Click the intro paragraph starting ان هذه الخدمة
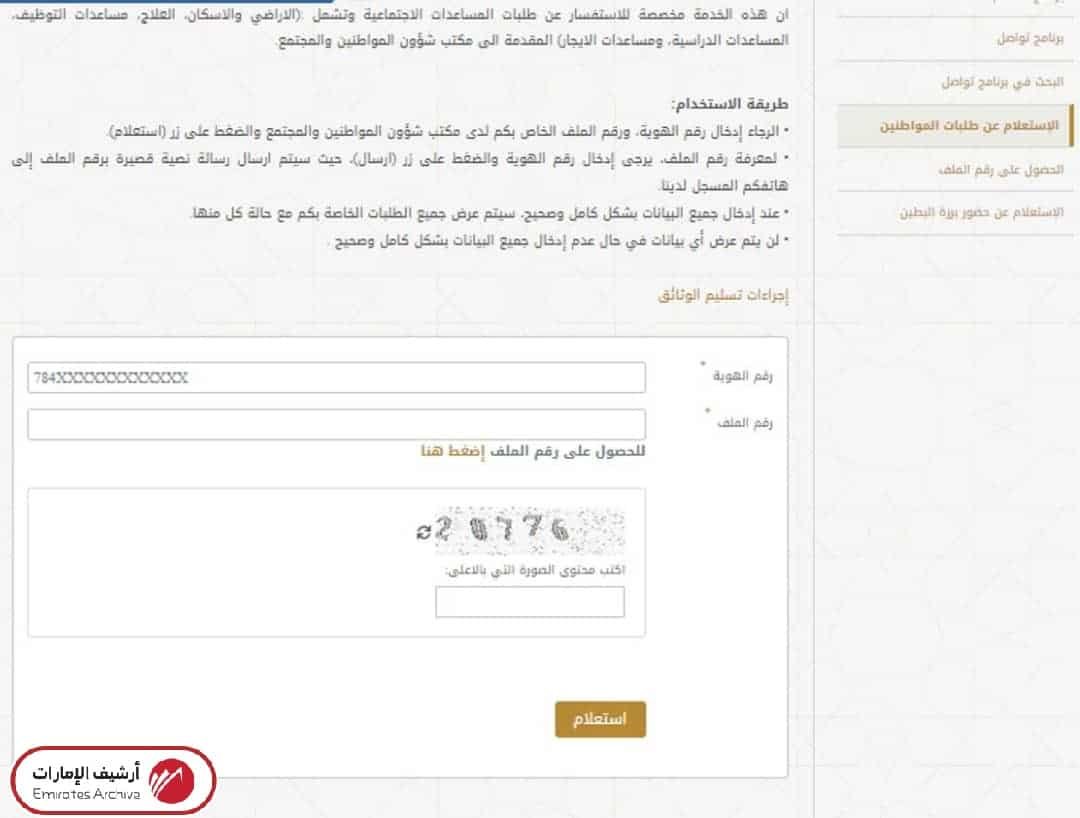The width and height of the screenshot is (1080, 818). pos(399,26)
